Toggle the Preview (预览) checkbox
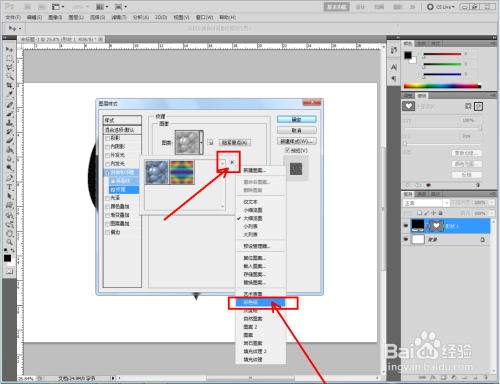500x384 pixels. click(287, 151)
